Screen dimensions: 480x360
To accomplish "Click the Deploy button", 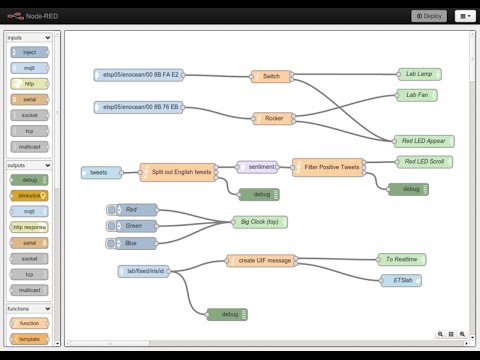I will pyautogui.click(x=429, y=16).
